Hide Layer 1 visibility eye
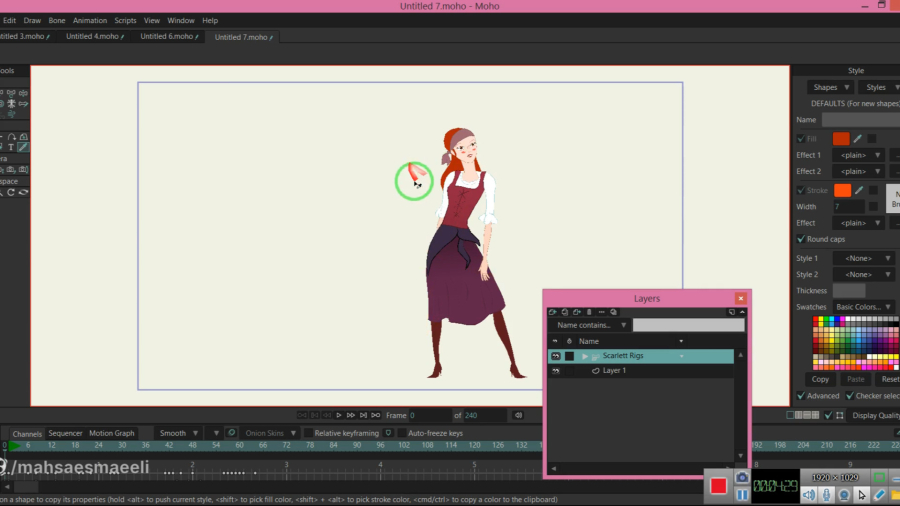This screenshot has width=900, height=506. click(556, 371)
